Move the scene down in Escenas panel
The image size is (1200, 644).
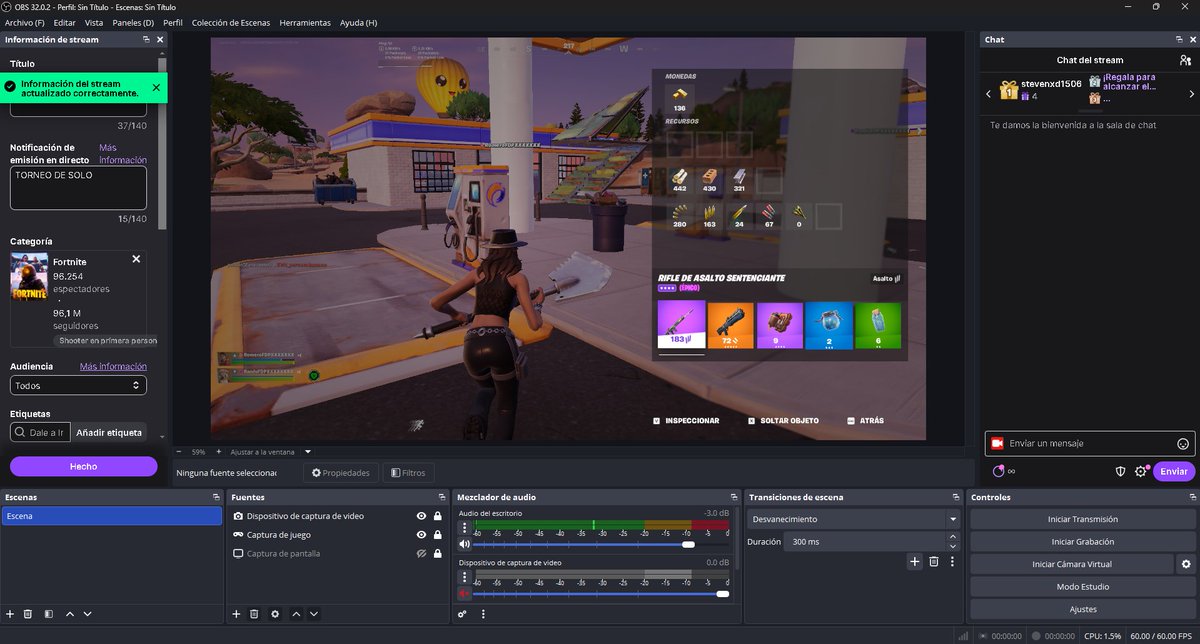click(87, 614)
